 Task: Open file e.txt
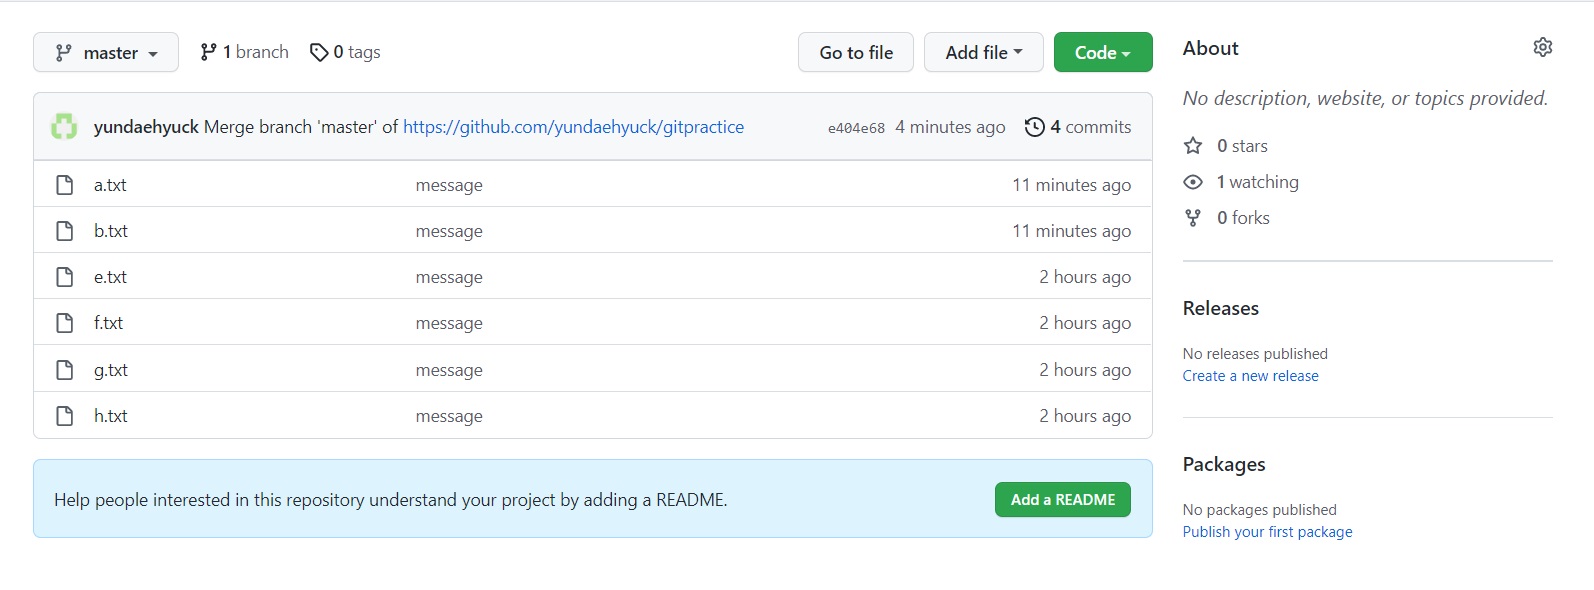coord(110,277)
